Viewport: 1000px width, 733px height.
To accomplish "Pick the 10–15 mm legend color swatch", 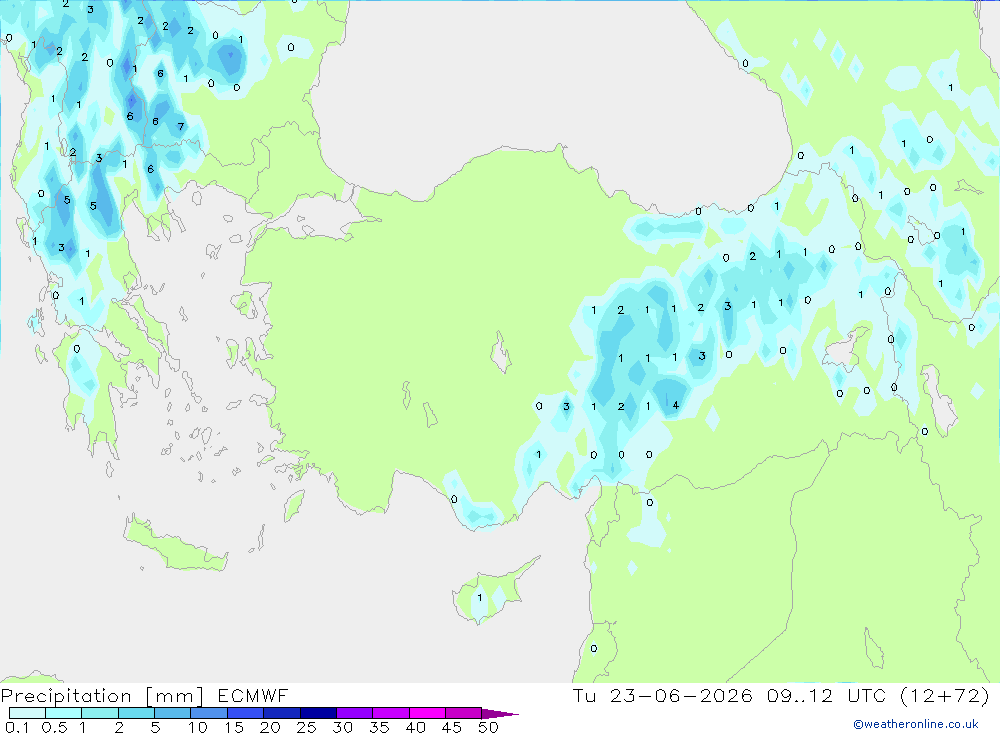I will tap(209, 713).
